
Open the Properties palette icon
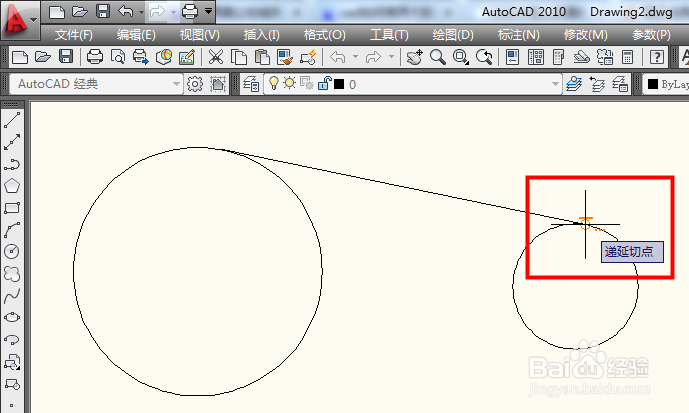(513, 57)
